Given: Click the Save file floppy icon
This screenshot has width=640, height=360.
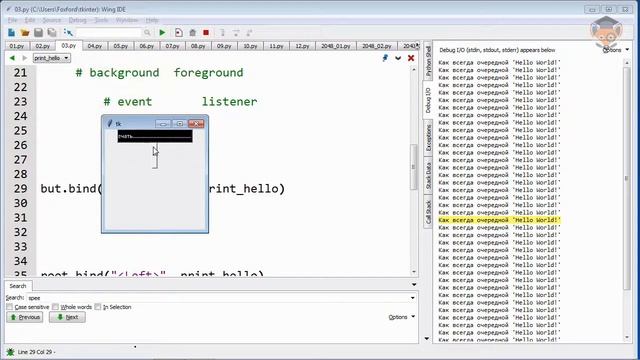Looking at the screenshot, I should tap(38, 33).
